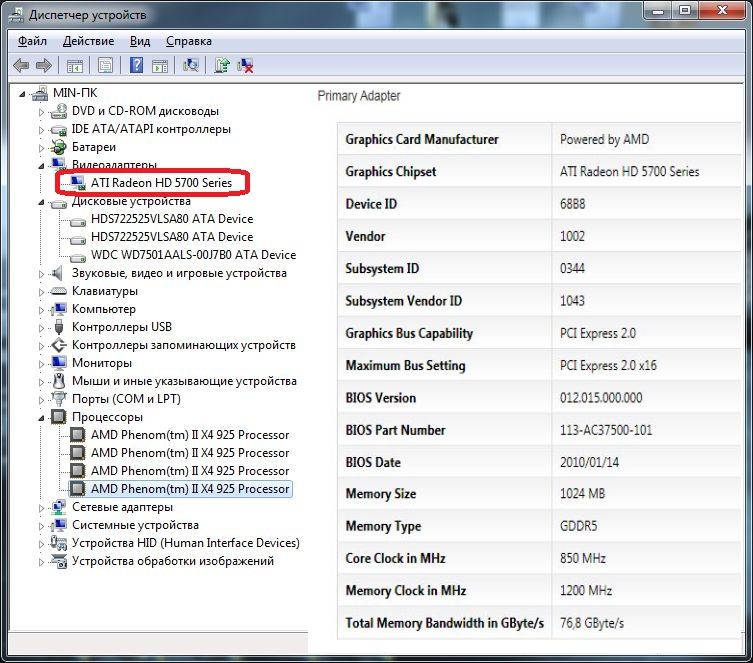Image resolution: width=753 pixels, height=663 pixels.
Task: Collapse the MIN-ПК root node
Action: point(22,94)
